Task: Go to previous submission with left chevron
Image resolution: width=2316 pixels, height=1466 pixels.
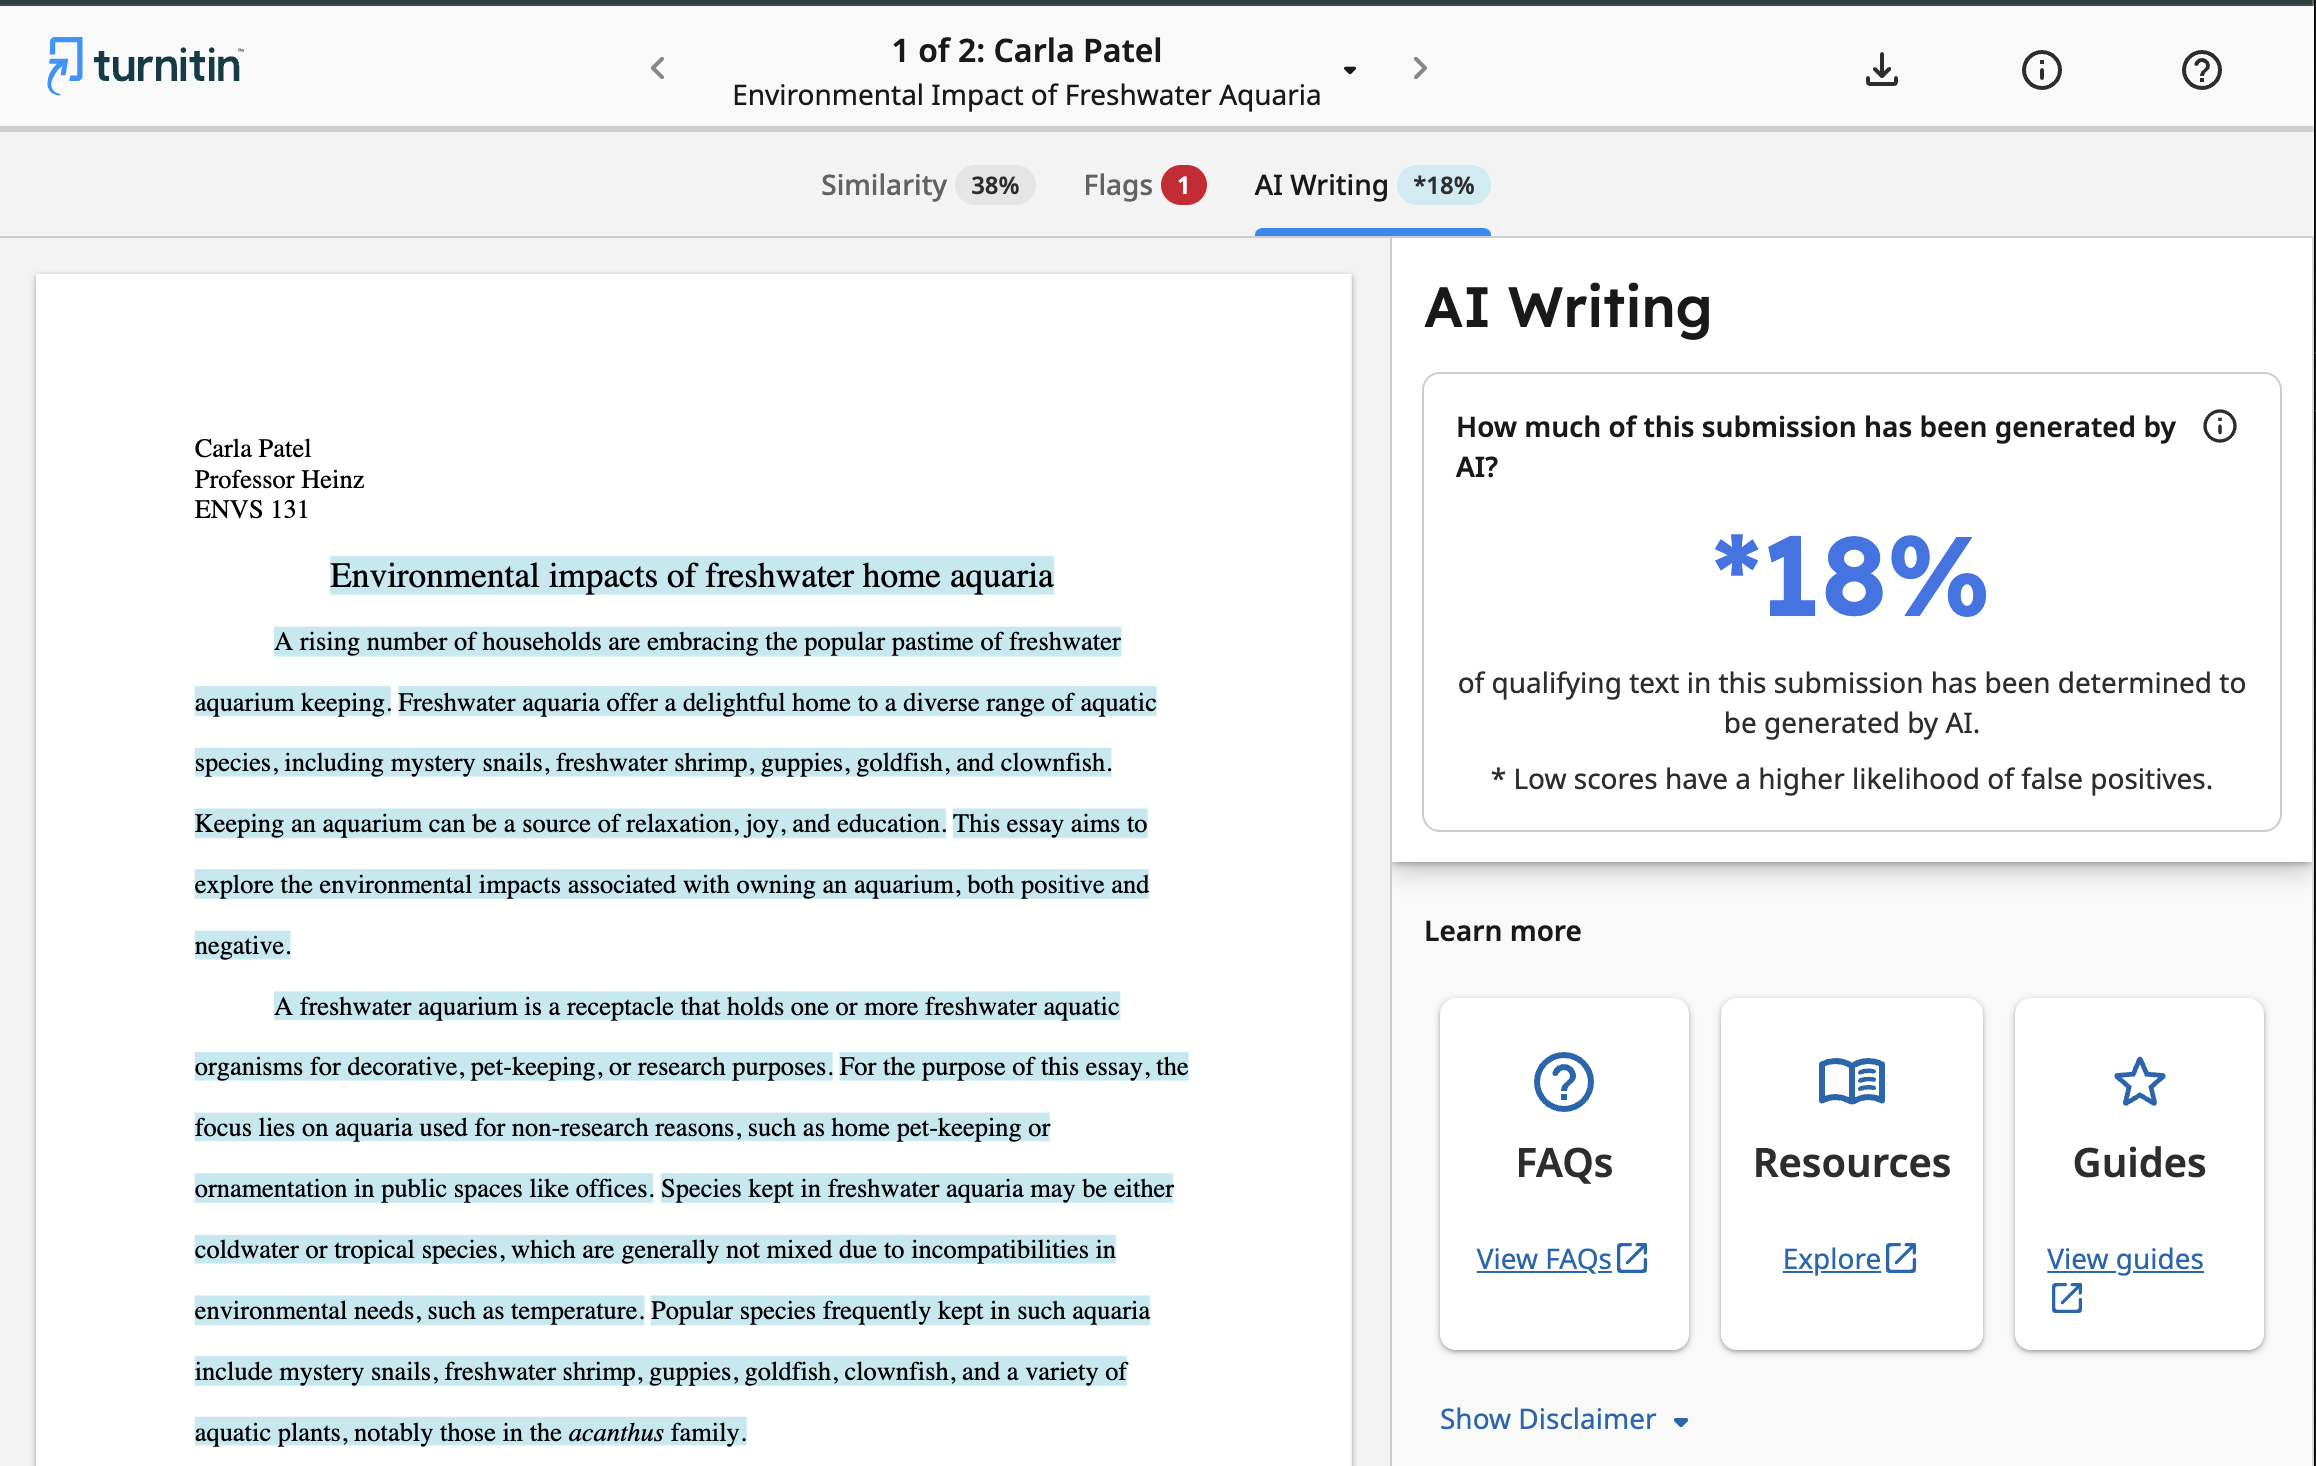Action: (x=657, y=68)
